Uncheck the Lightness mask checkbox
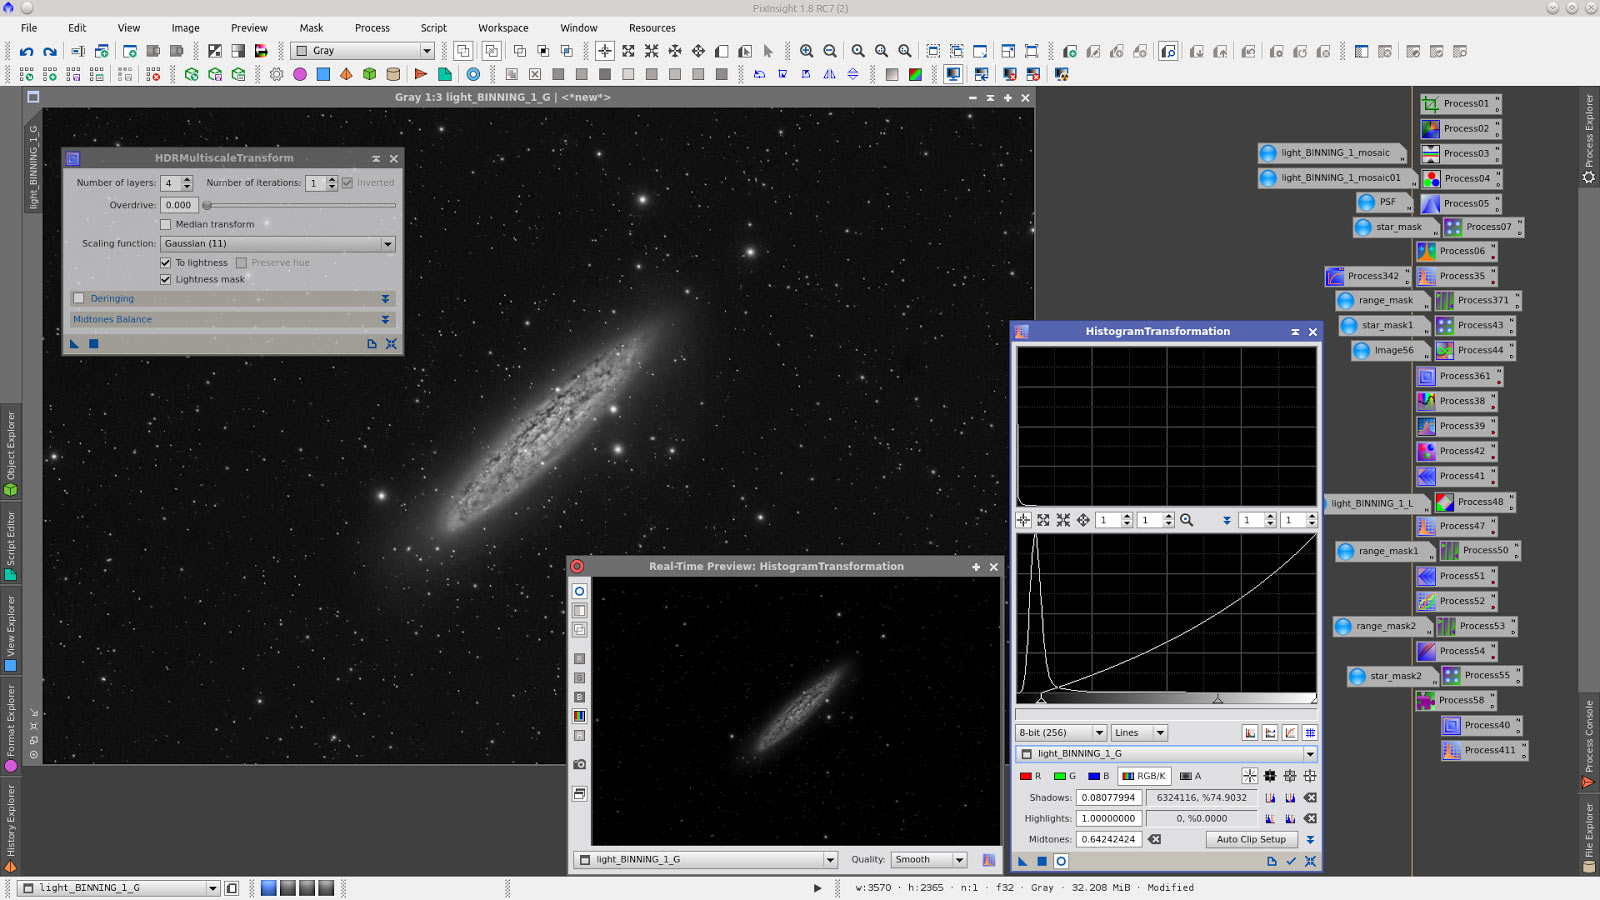1600x900 pixels. pyautogui.click(x=166, y=280)
